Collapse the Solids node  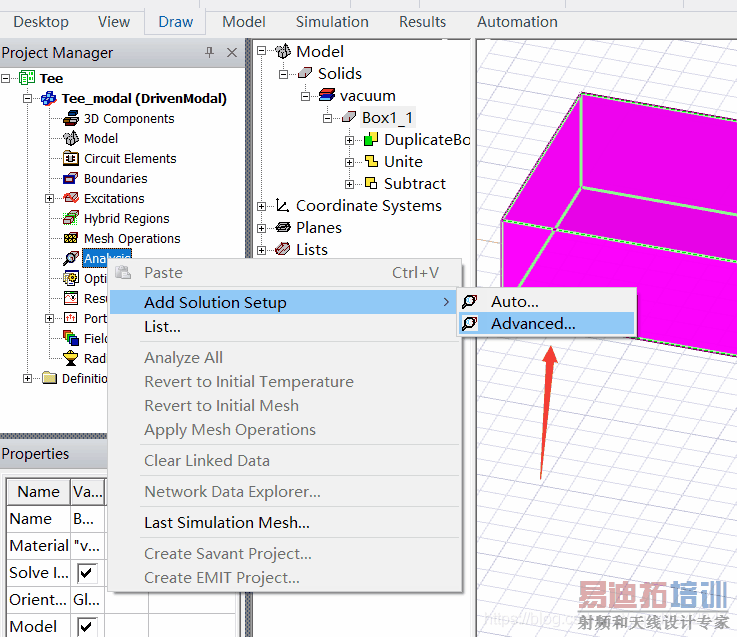(x=283, y=74)
